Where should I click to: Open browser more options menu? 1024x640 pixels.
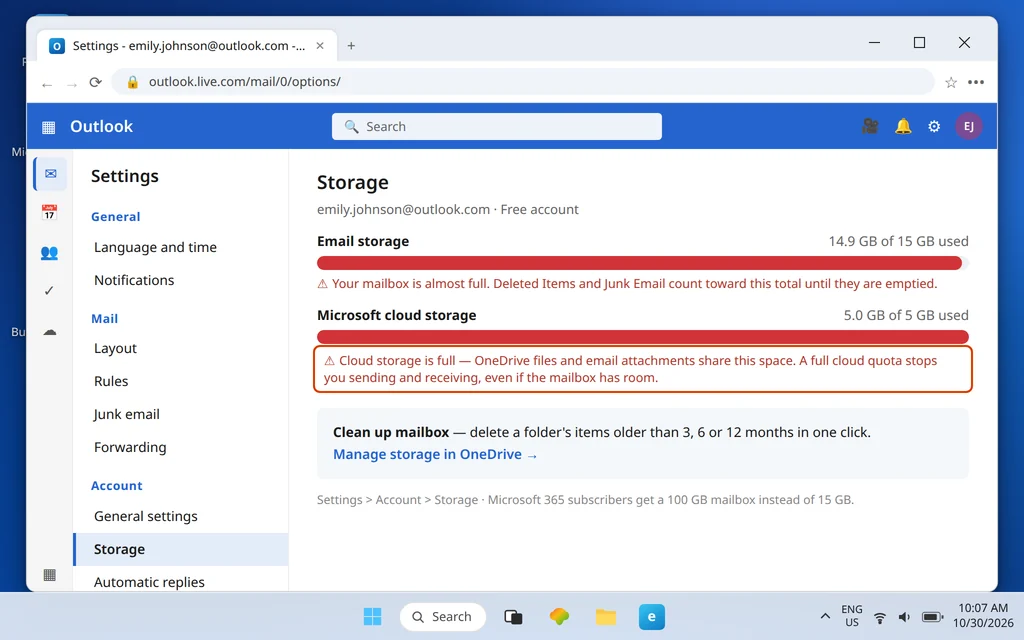[x=976, y=82]
